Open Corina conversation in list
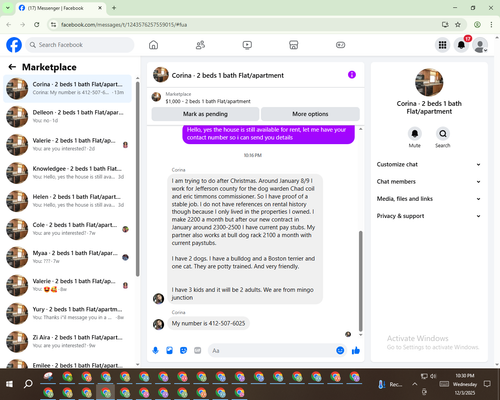 [67, 88]
